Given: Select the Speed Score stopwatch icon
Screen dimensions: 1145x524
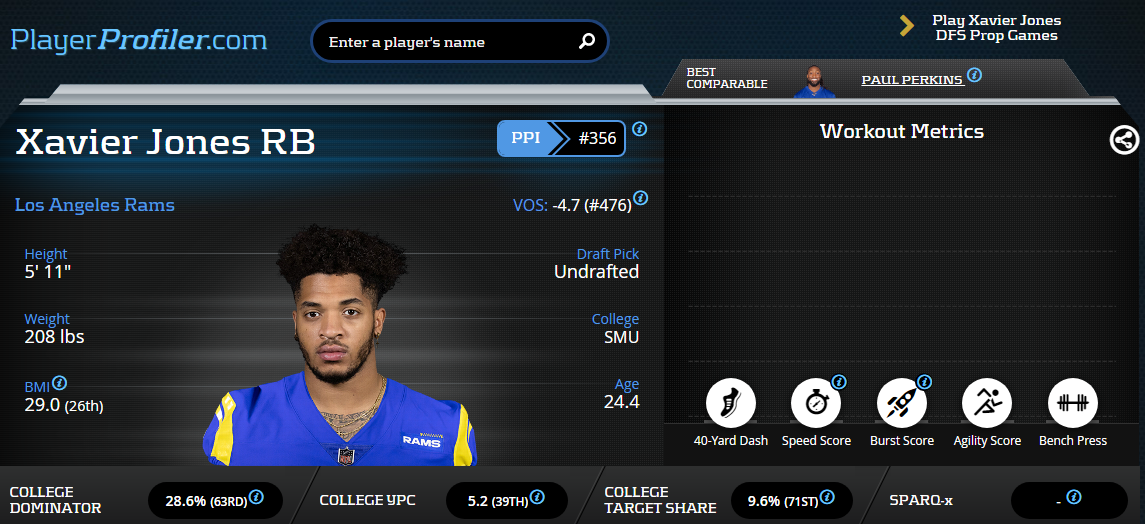Looking at the screenshot, I should coord(816,402).
